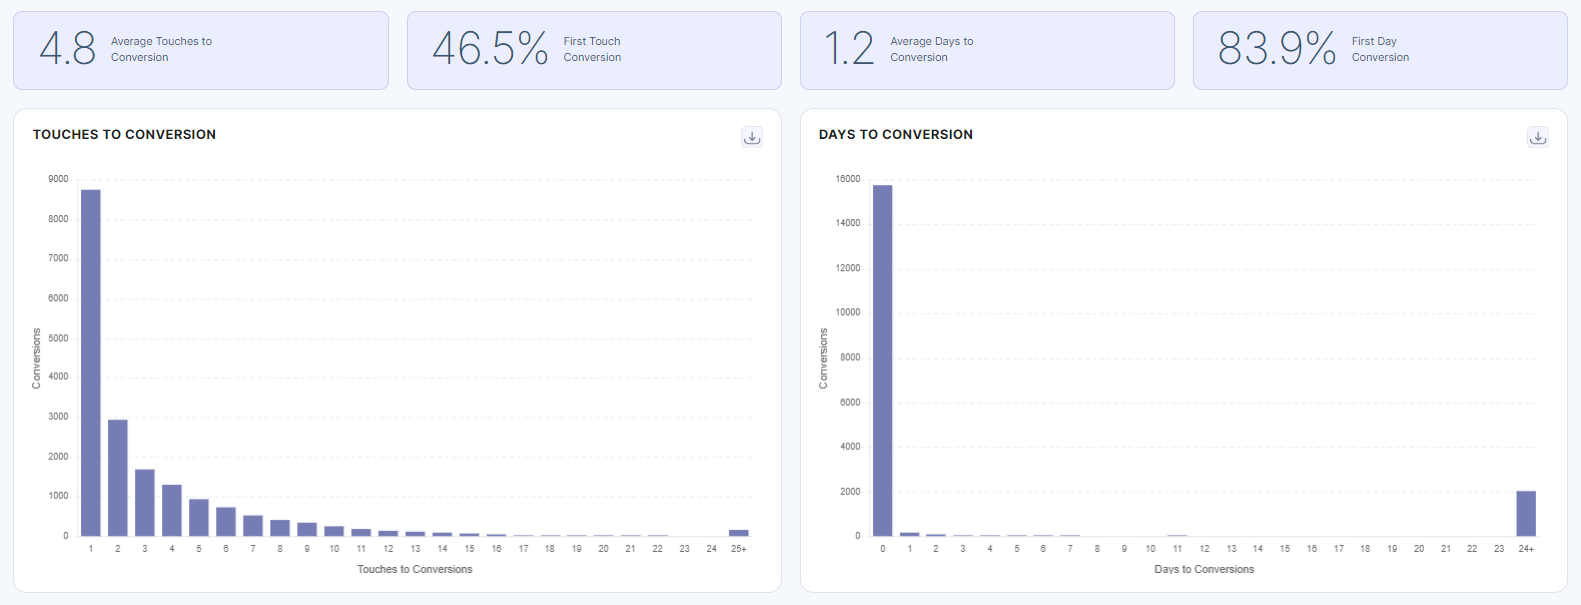The image size is (1581, 605).
Task: Select the 25+ touches bar
Action: (x=739, y=533)
